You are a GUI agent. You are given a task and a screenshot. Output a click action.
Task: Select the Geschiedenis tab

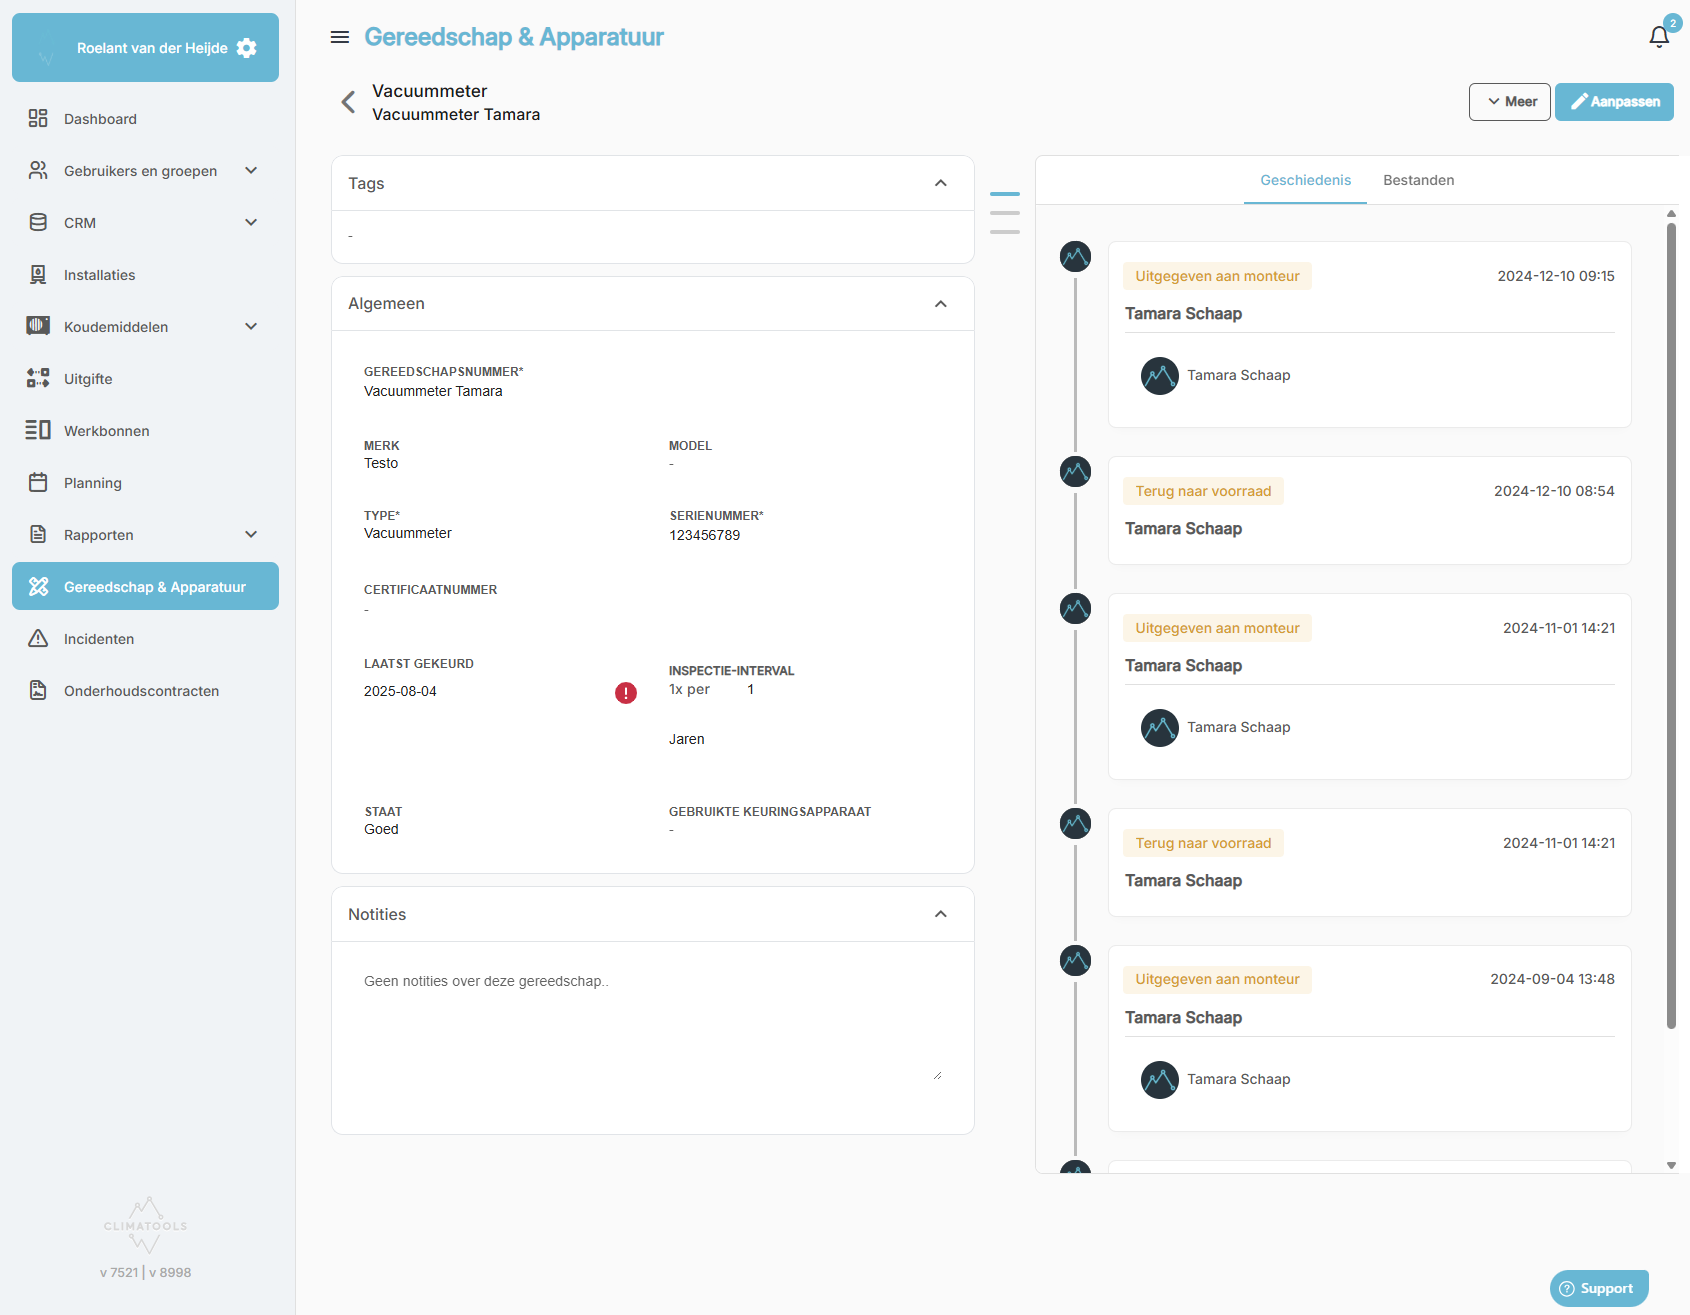point(1305,181)
